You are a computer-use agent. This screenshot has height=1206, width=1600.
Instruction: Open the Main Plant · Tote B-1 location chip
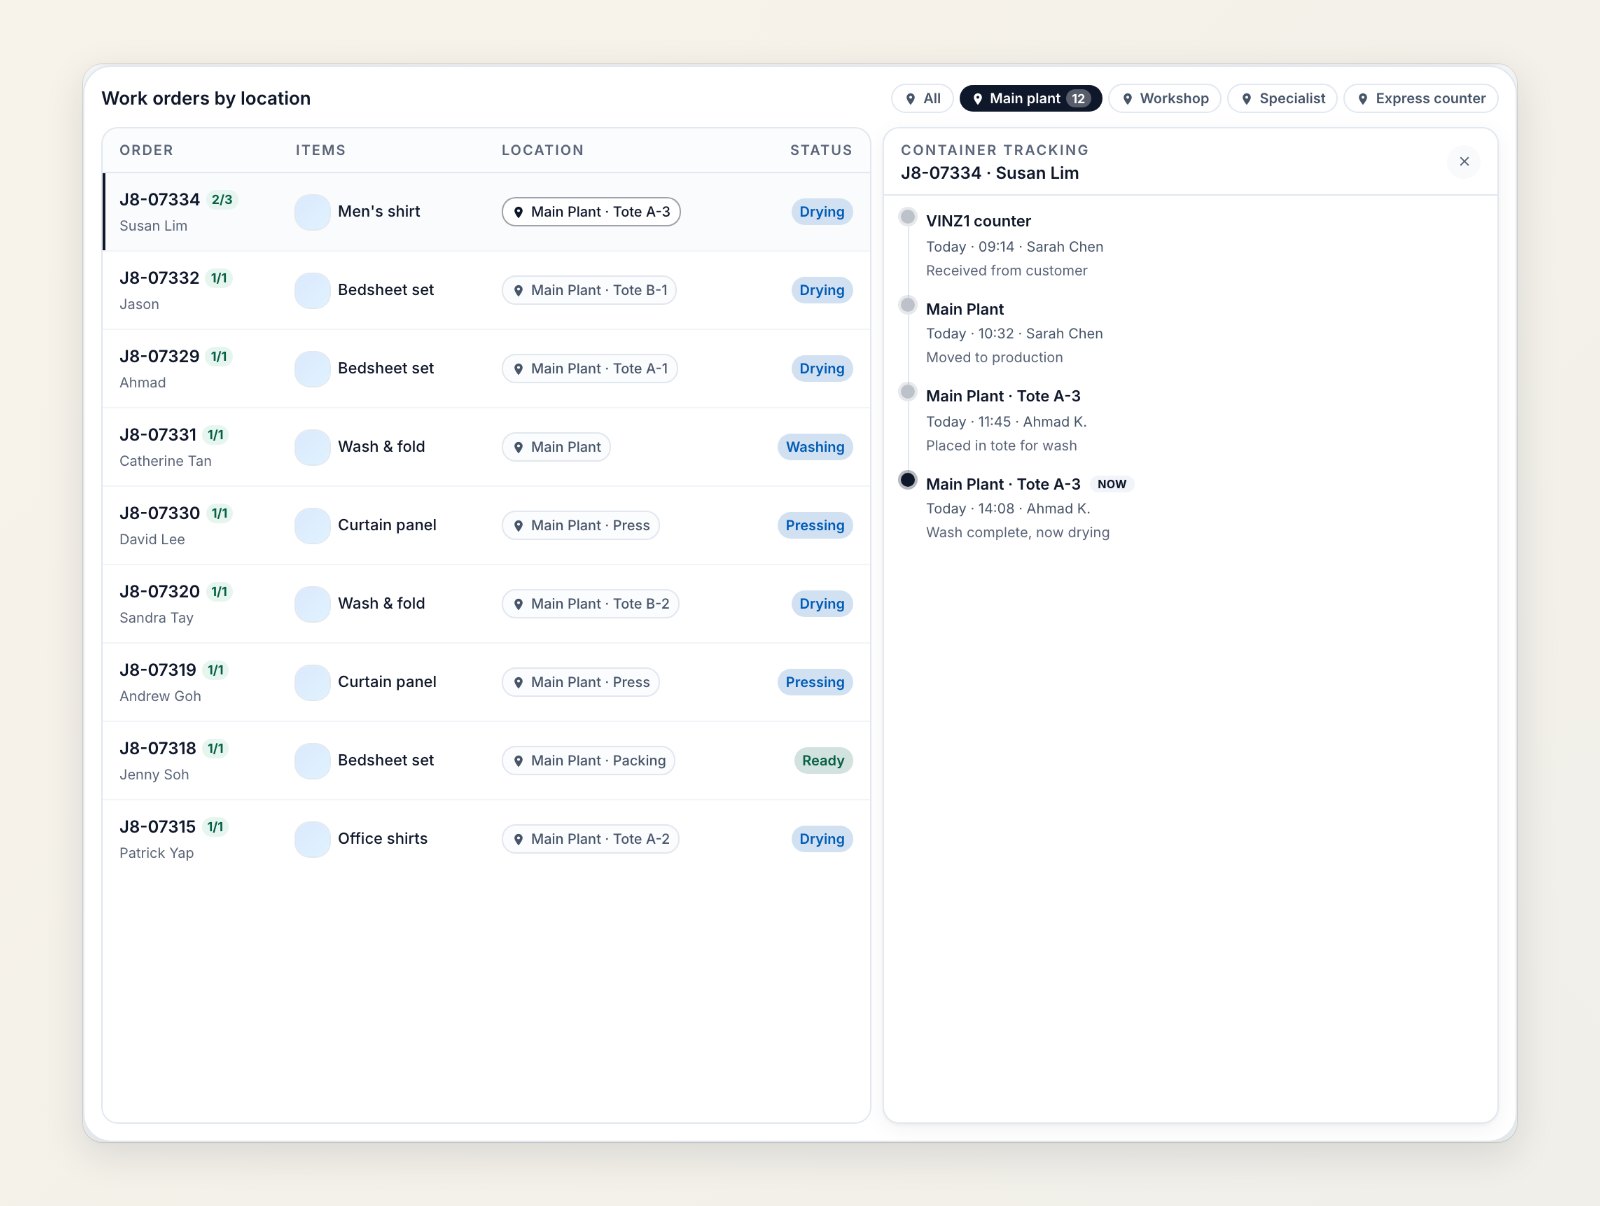click(x=589, y=290)
